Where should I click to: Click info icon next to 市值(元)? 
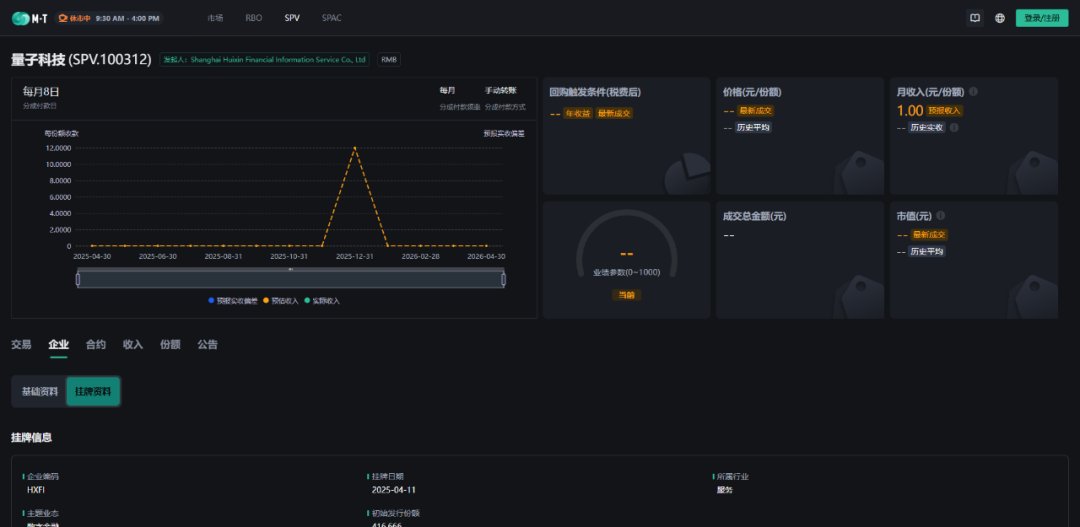940,216
